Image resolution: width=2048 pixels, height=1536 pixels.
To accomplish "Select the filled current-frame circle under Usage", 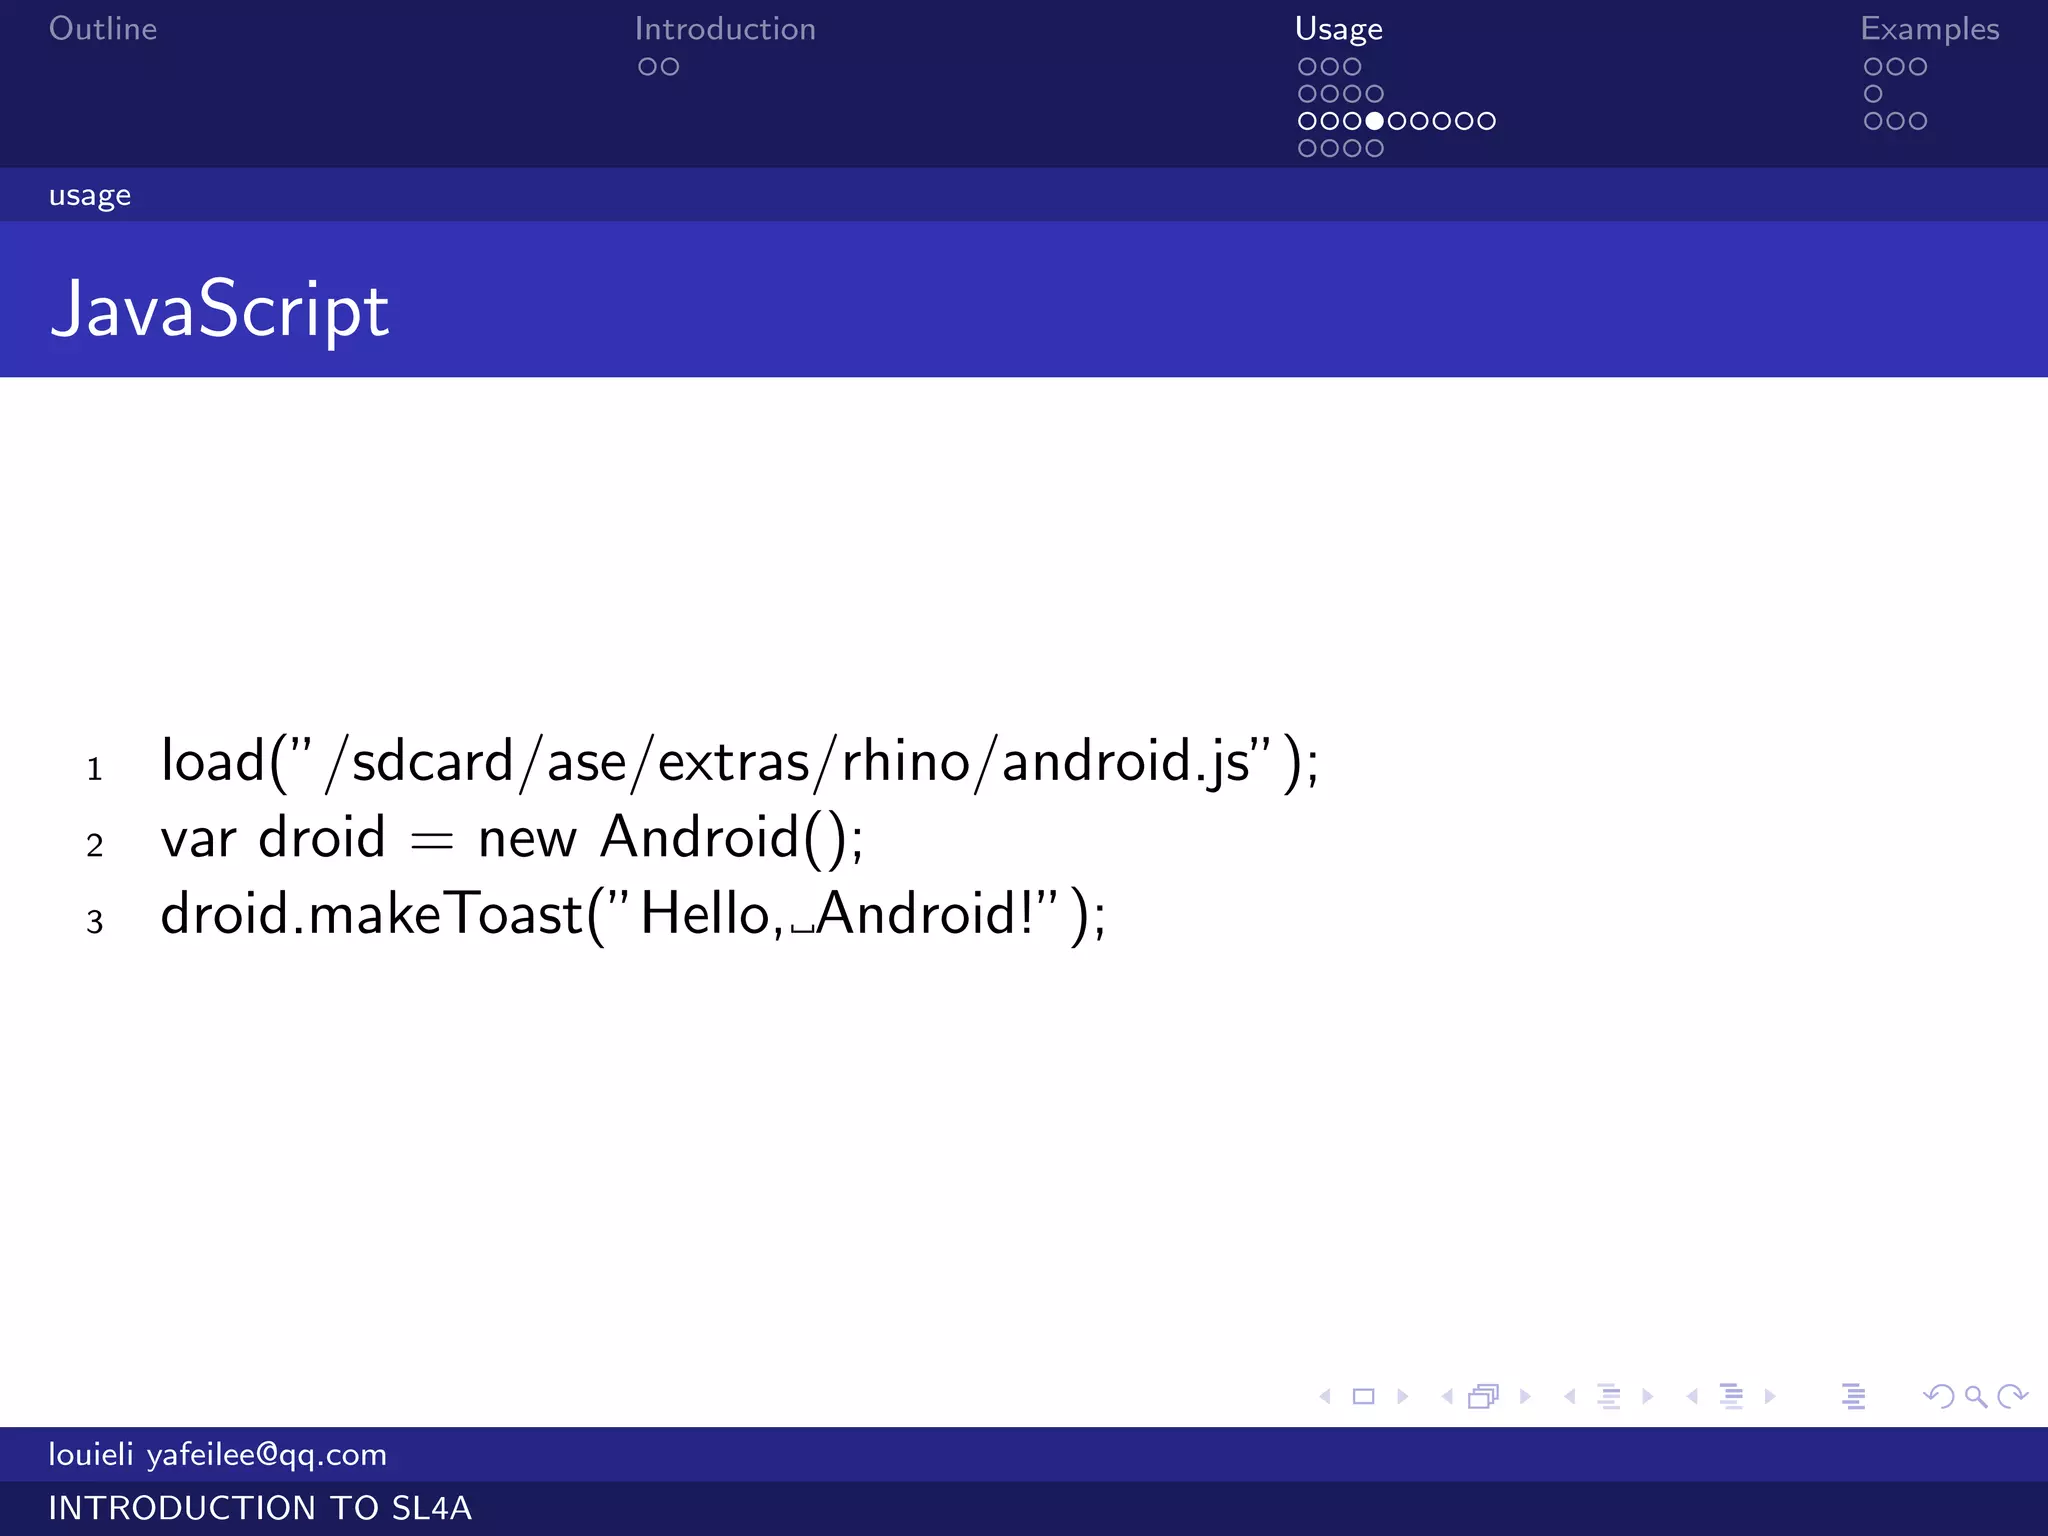I will (x=1375, y=121).
